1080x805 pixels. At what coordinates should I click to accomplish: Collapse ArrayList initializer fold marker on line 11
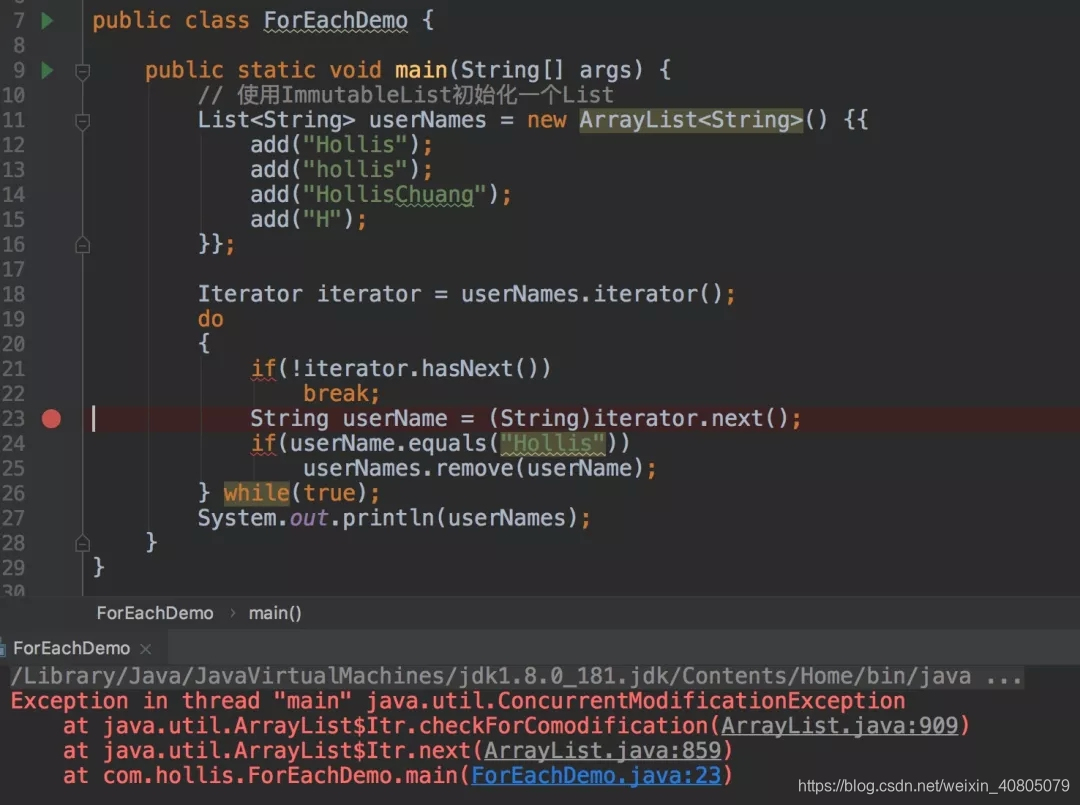pyautogui.click(x=83, y=121)
